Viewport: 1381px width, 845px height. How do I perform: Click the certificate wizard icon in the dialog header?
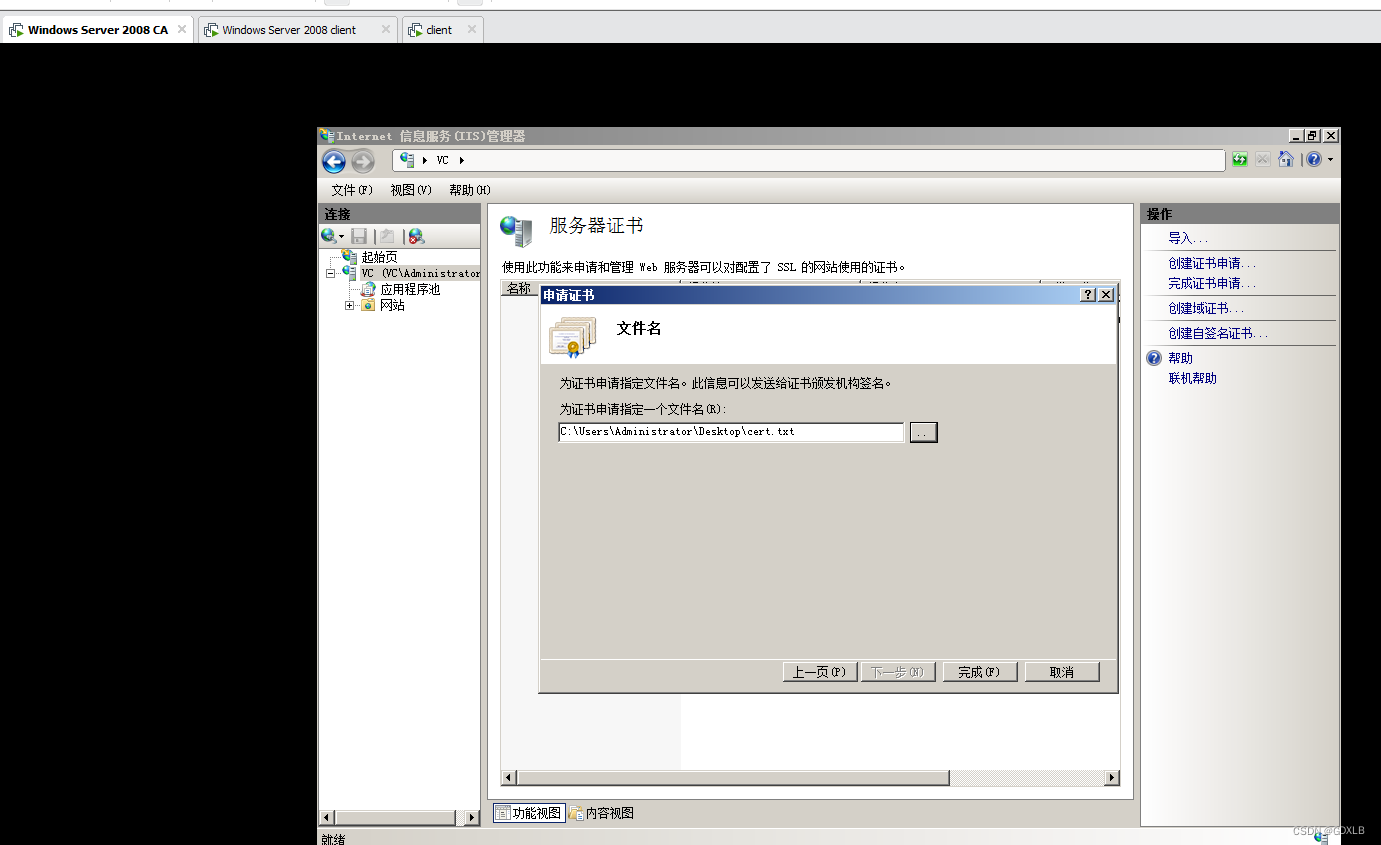click(572, 336)
